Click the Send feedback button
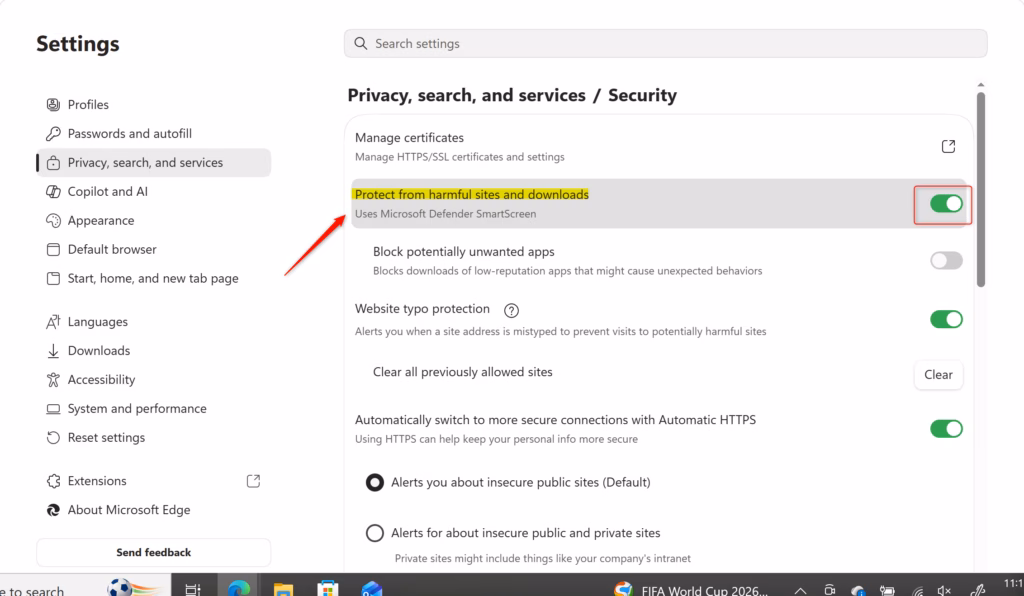 [x=153, y=552]
